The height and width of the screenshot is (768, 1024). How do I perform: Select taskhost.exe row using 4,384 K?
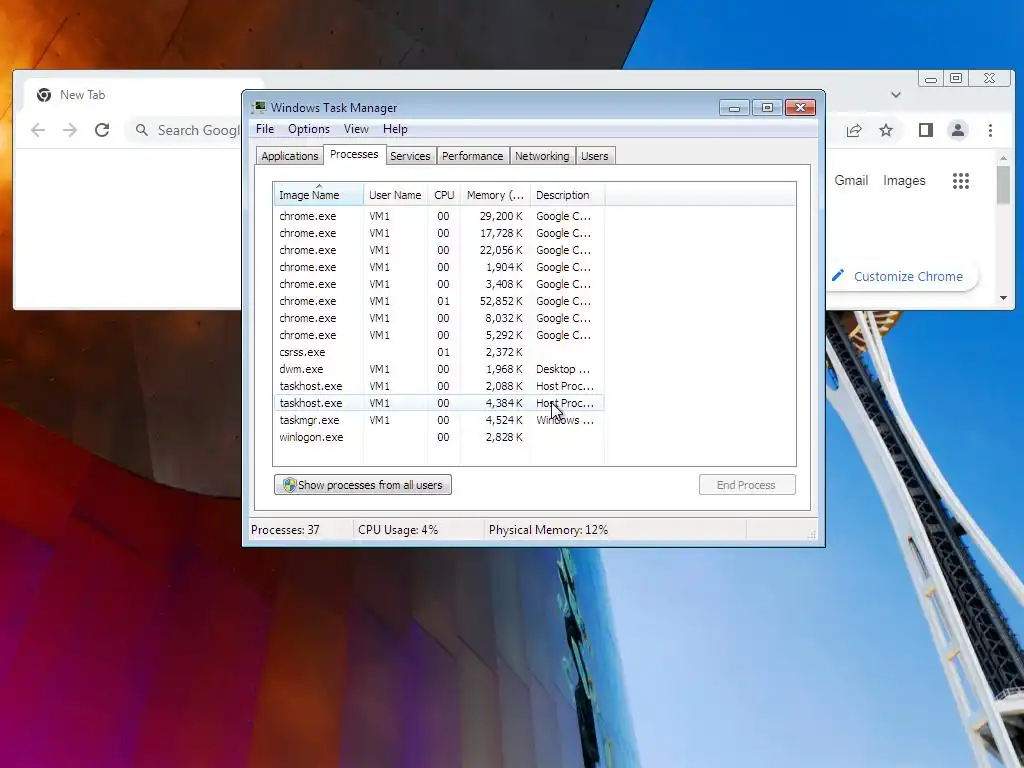439,402
